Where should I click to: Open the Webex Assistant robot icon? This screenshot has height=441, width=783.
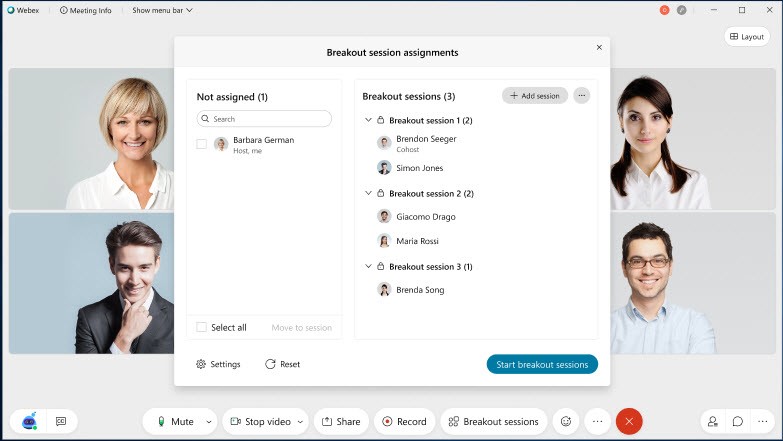[29, 421]
